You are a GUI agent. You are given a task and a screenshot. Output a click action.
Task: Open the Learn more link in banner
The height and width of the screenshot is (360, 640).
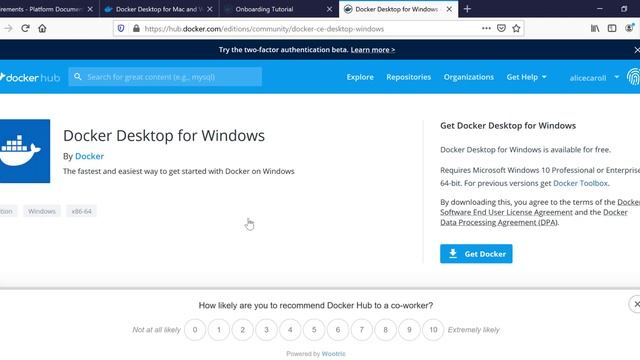[x=373, y=50]
